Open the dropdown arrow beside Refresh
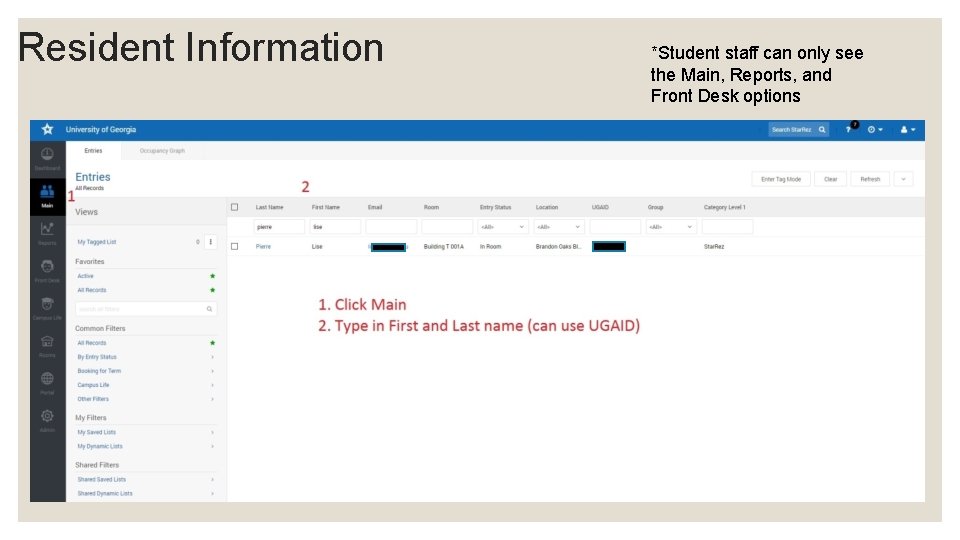This screenshot has width=960, height=540. pos(904,179)
